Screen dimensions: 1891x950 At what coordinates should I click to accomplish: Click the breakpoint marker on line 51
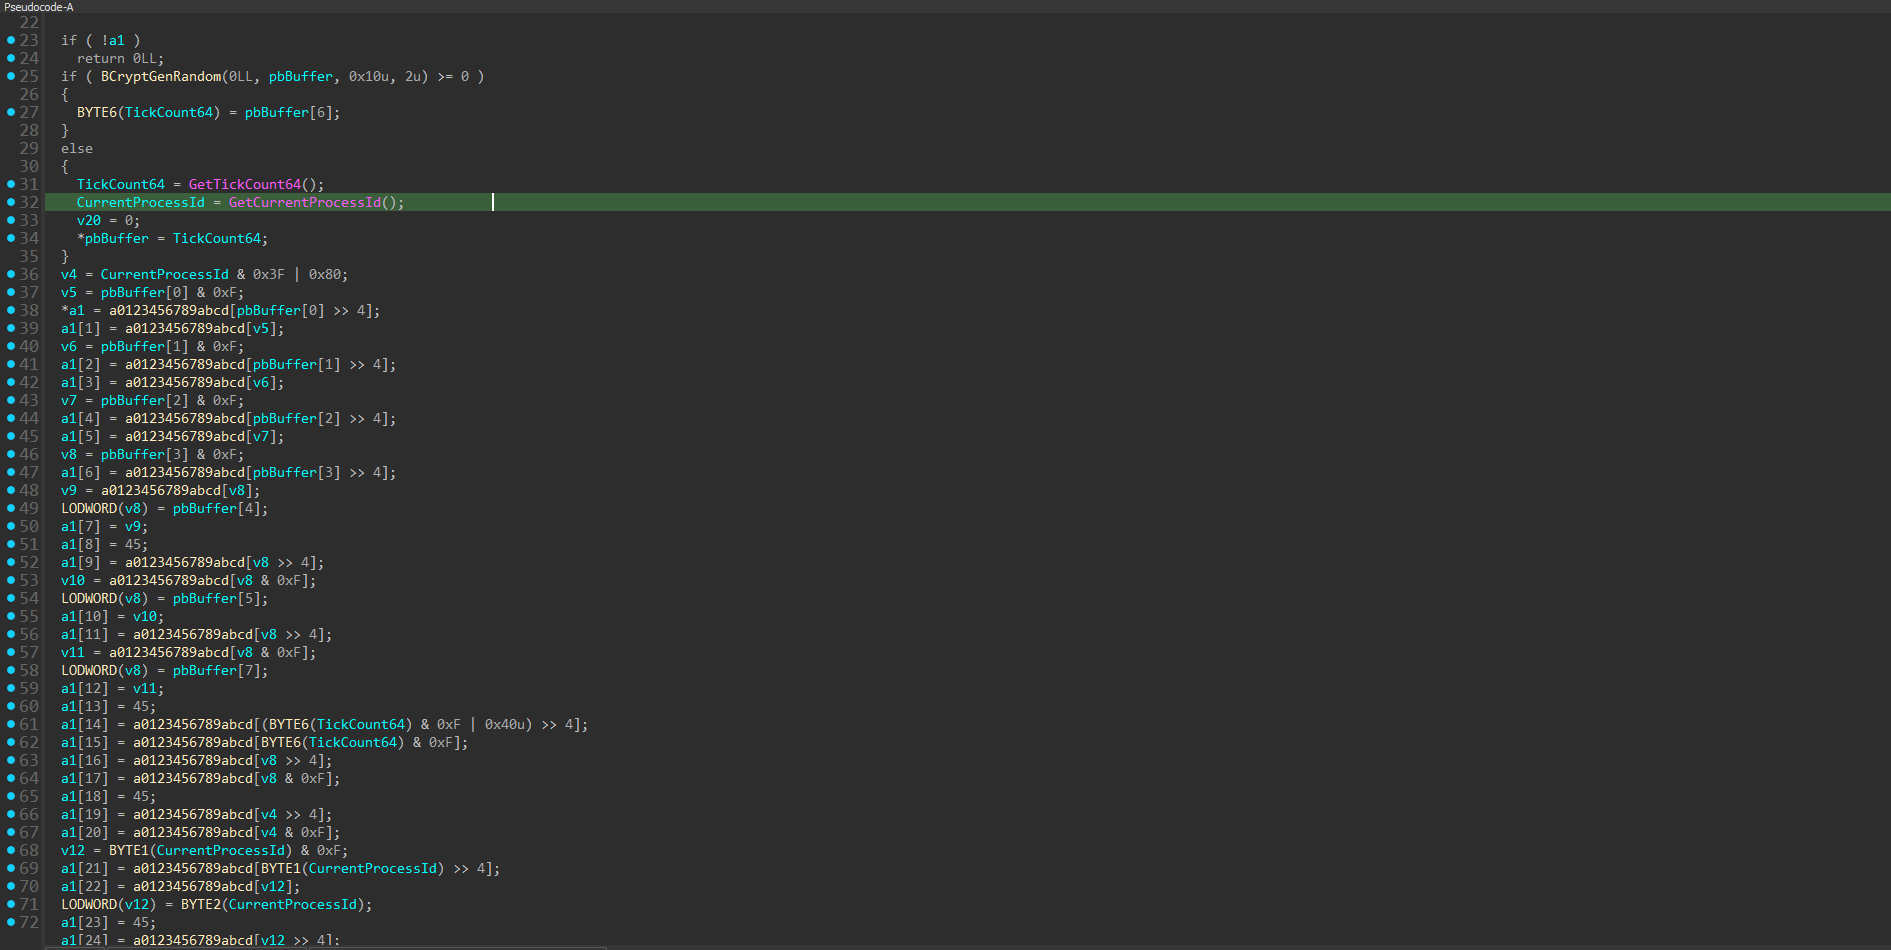click(11, 544)
